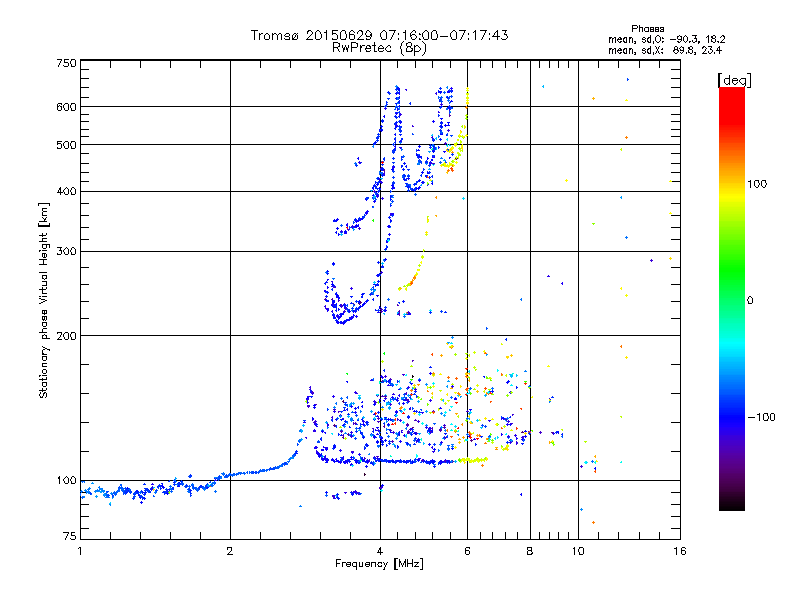The height and width of the screenshot is (600, 800).
Task: Click the colorbar tick label "100"
Action: click(757, 184)
